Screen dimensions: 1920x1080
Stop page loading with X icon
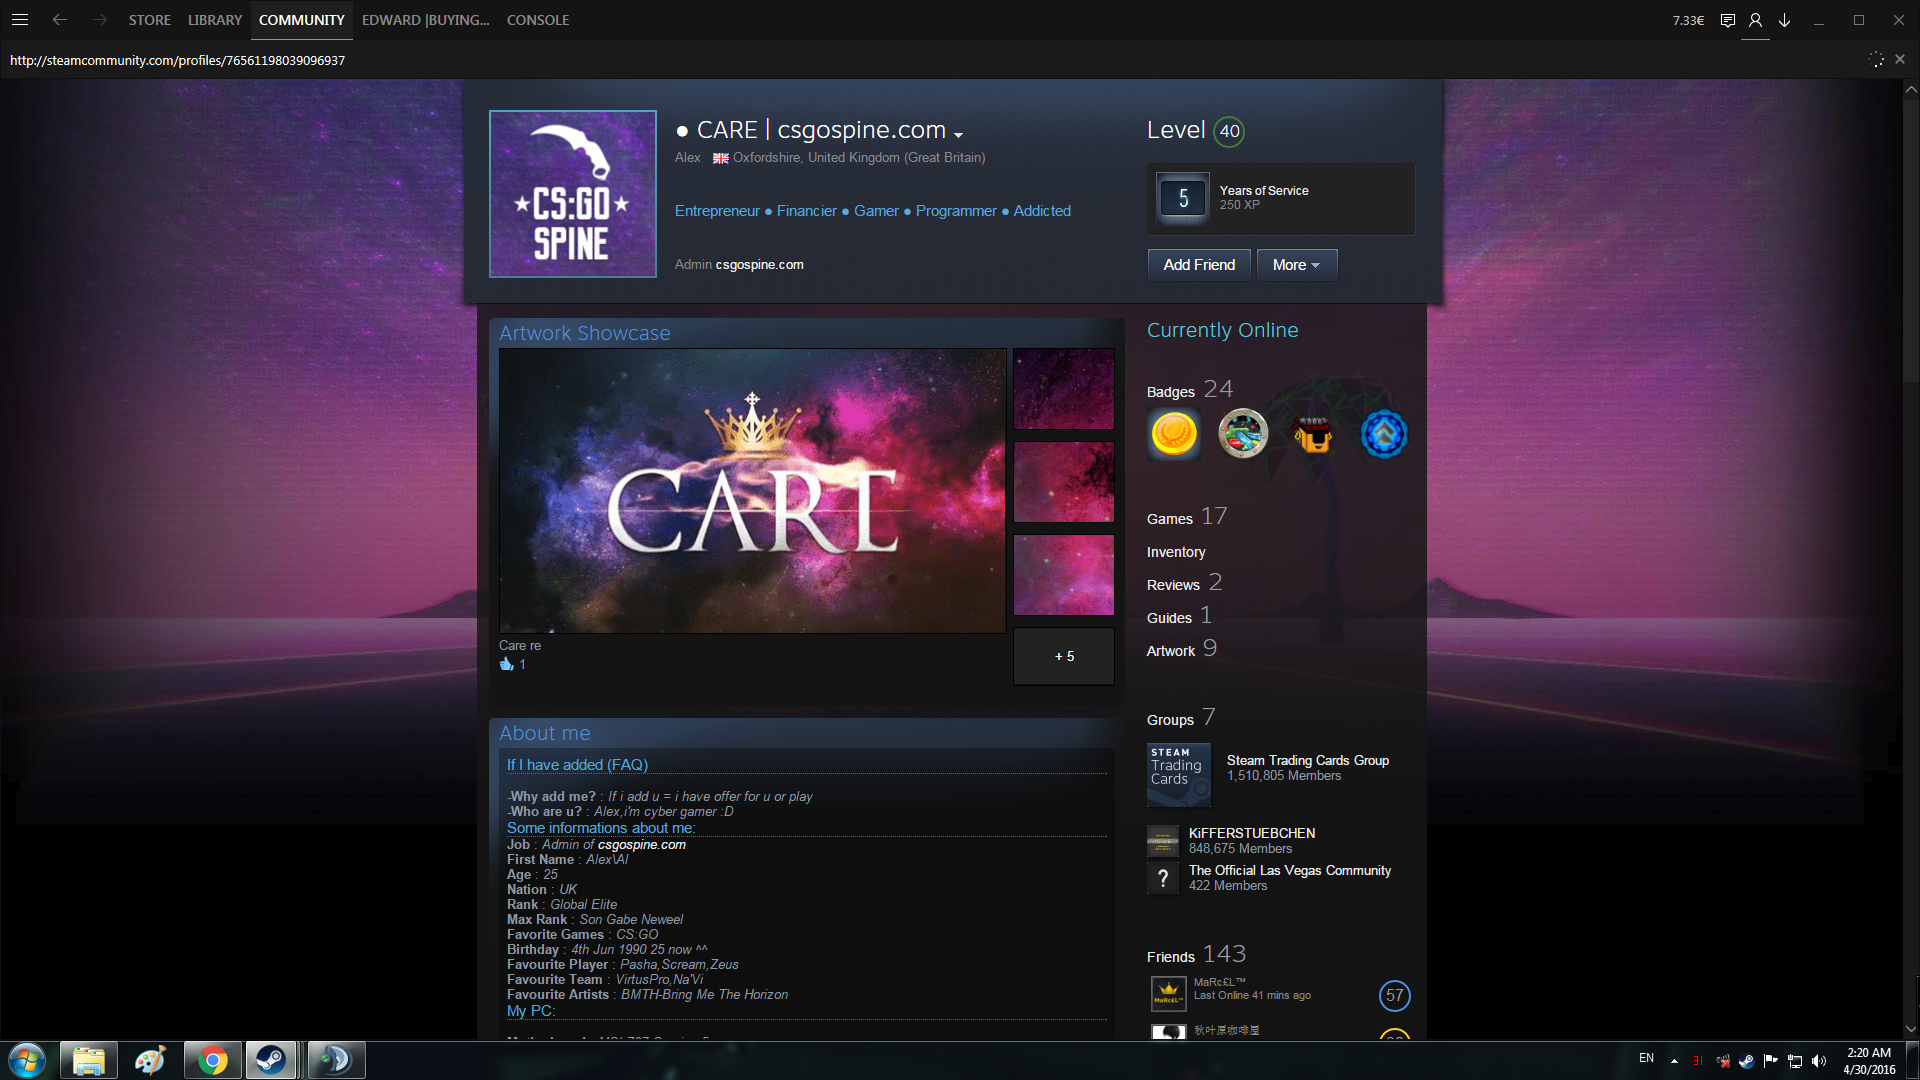point(1900,60)
